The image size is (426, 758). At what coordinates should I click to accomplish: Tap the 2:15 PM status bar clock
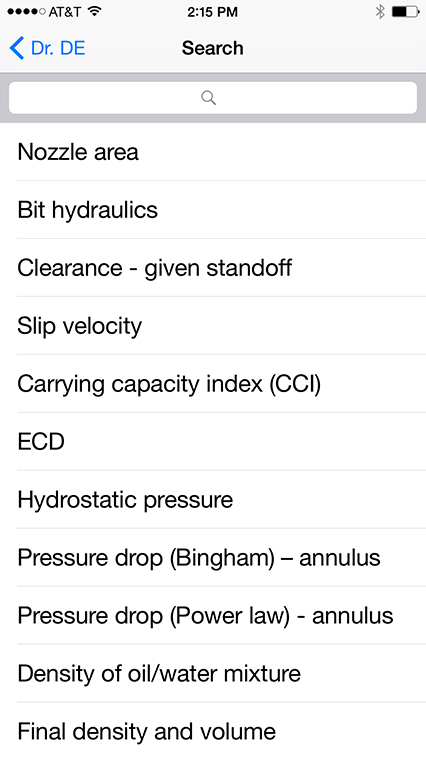coord(212,12)
